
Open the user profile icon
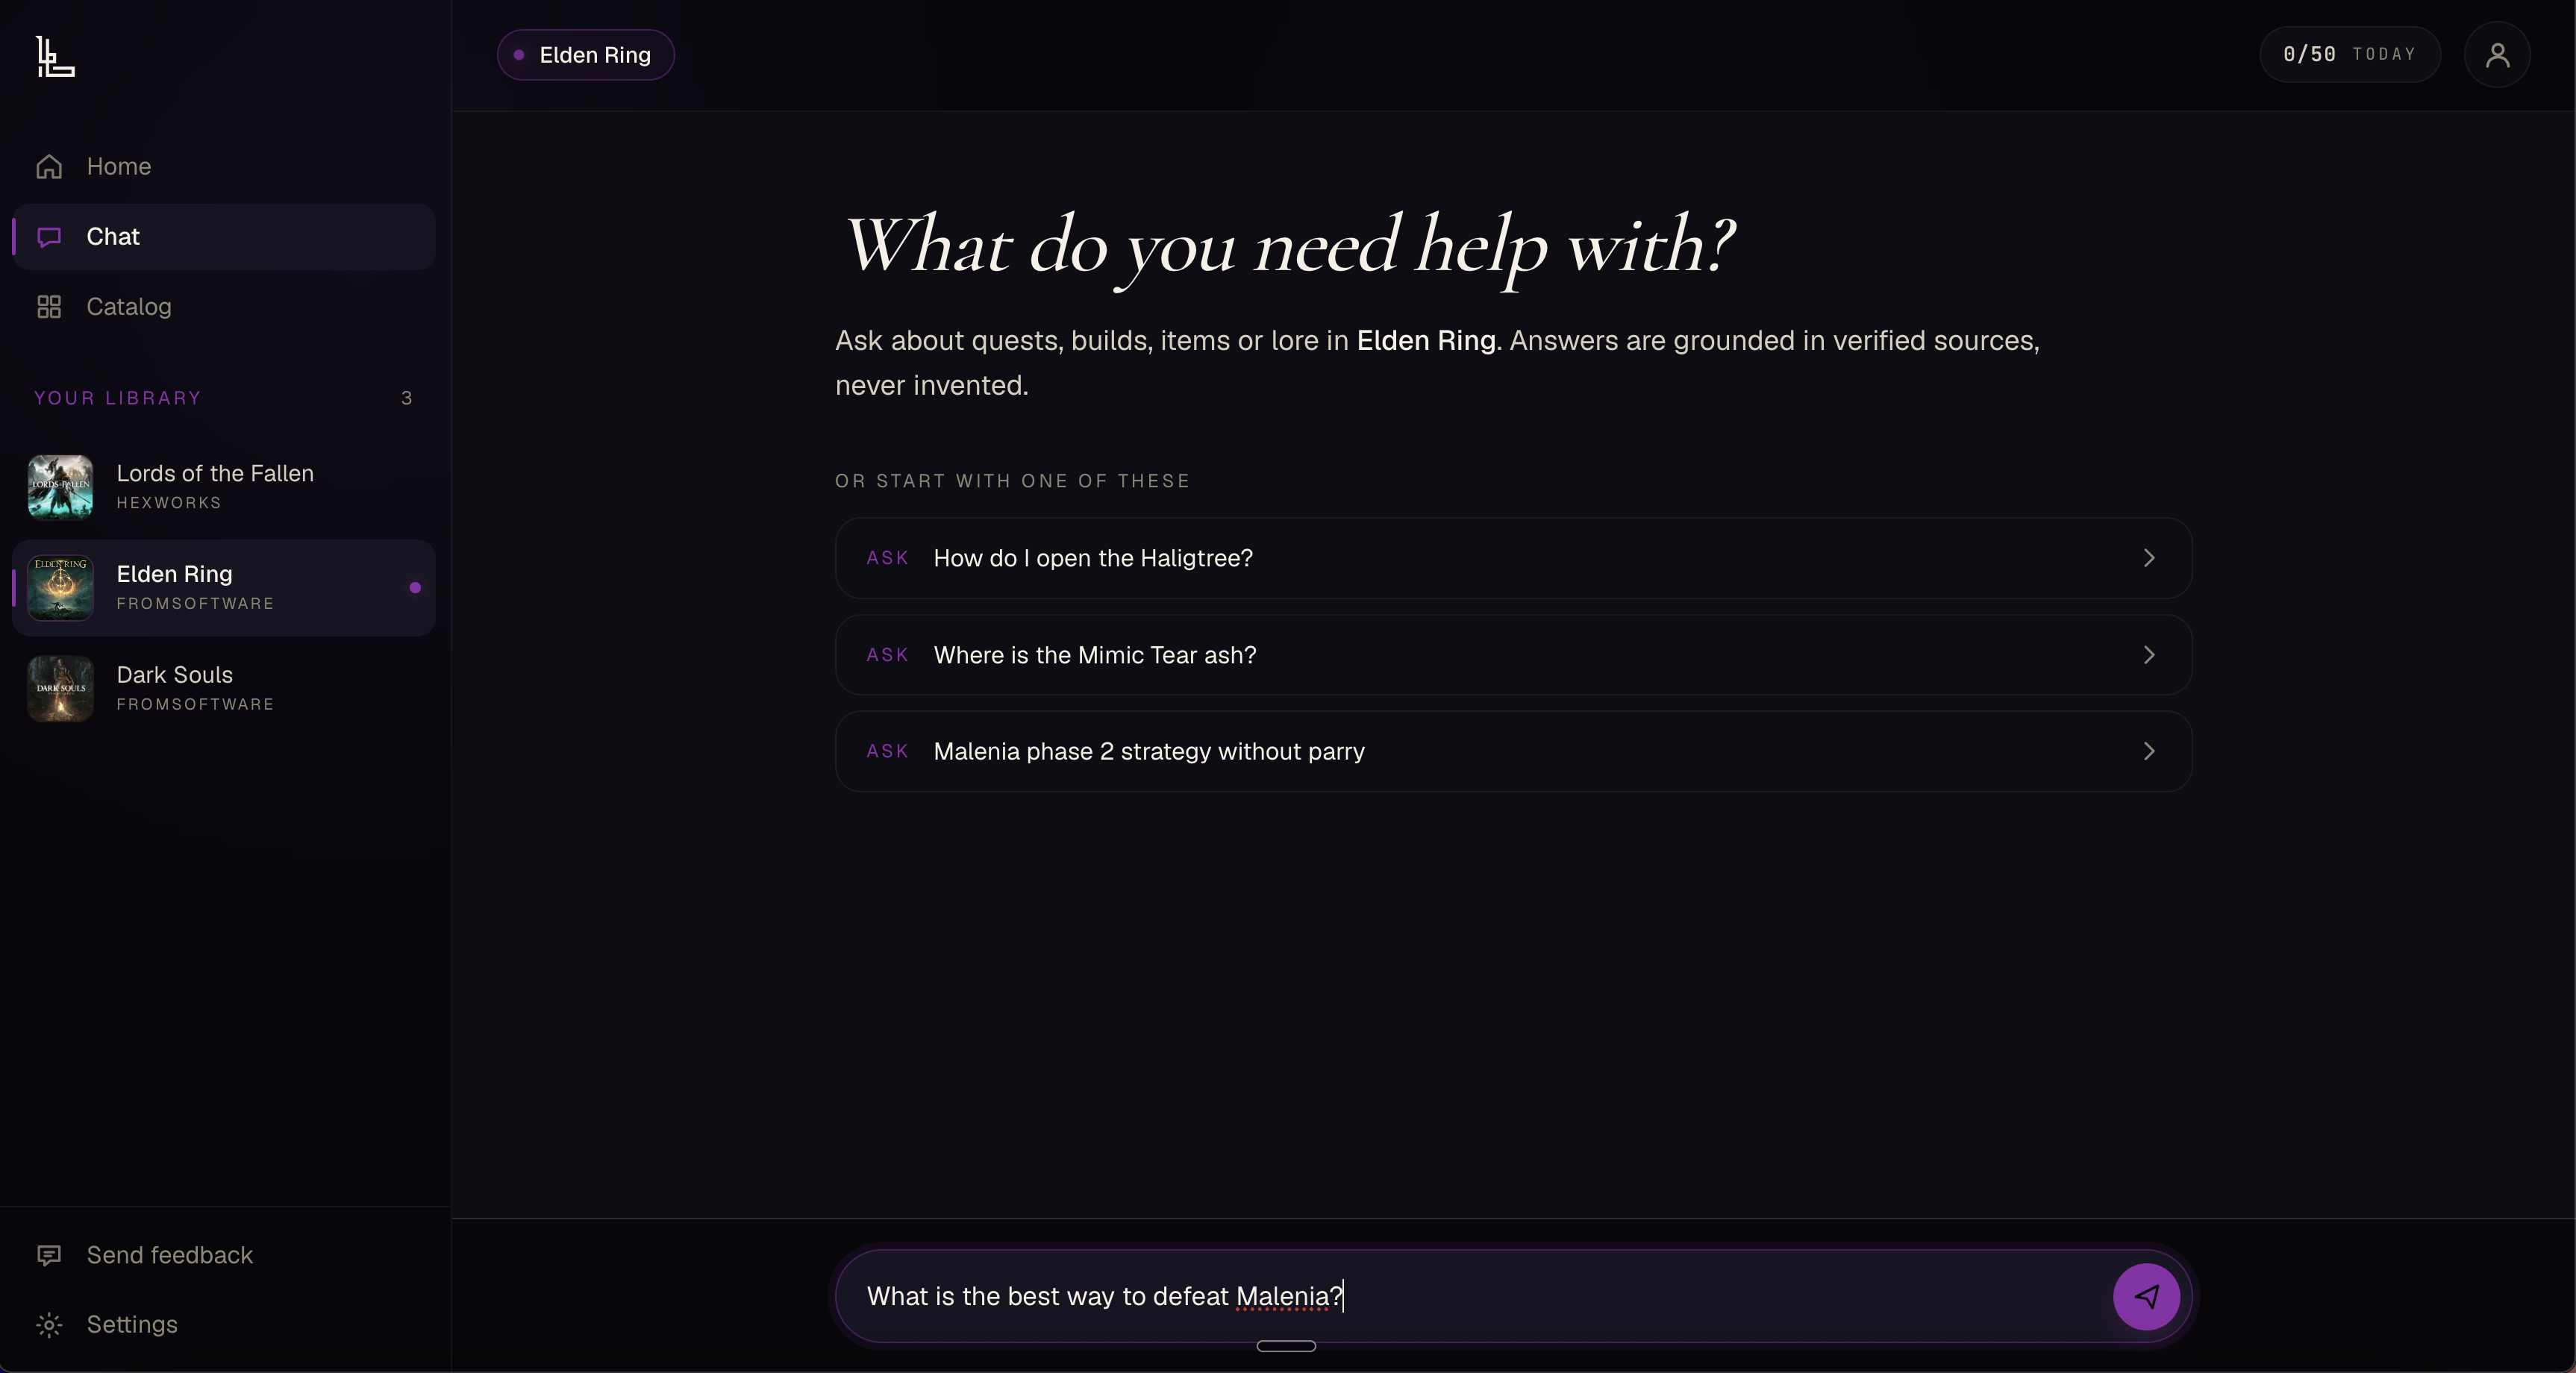(2497, 55)
